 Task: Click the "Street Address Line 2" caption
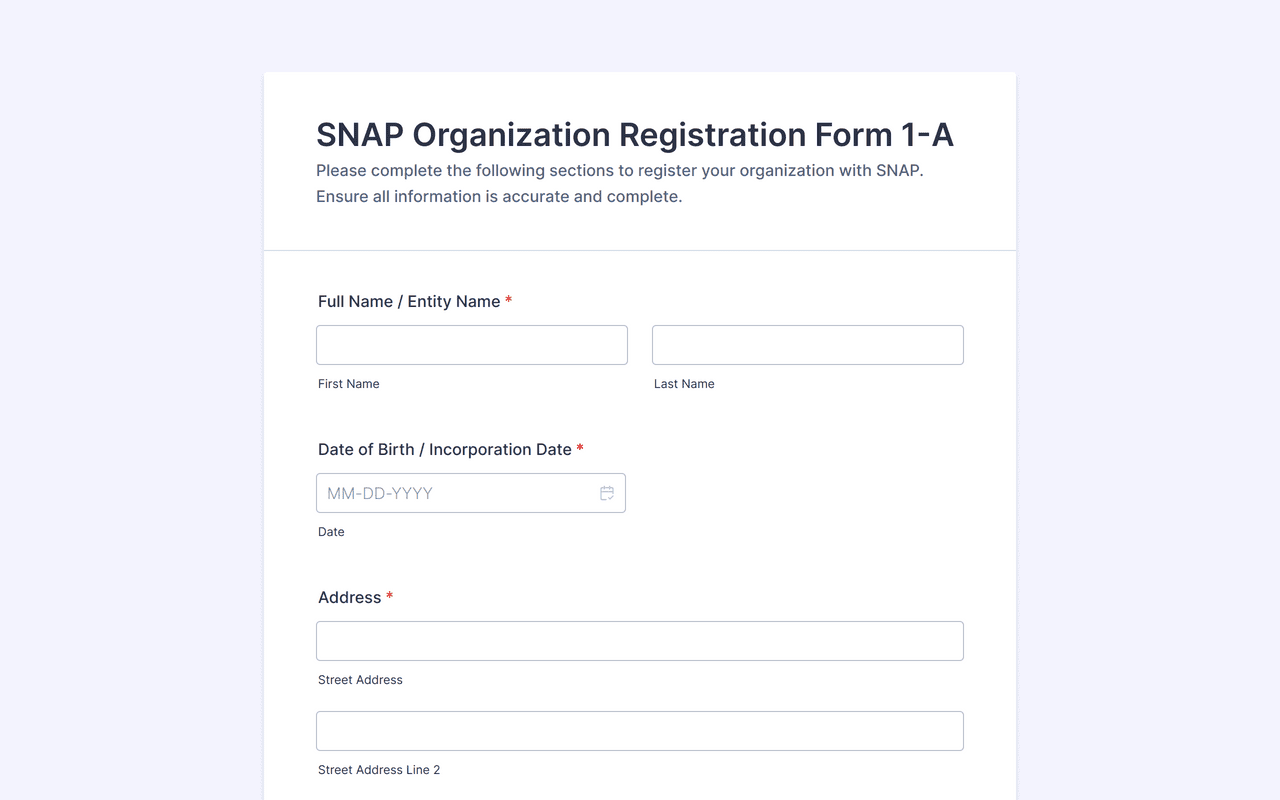tap(379, 770)
